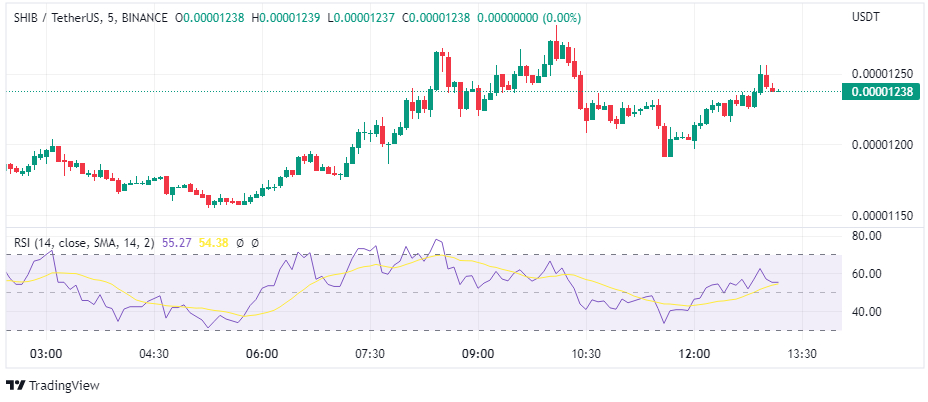Click the 09:00 time axis label
Viewport: 928px width, 402px height.
point(478,354)
